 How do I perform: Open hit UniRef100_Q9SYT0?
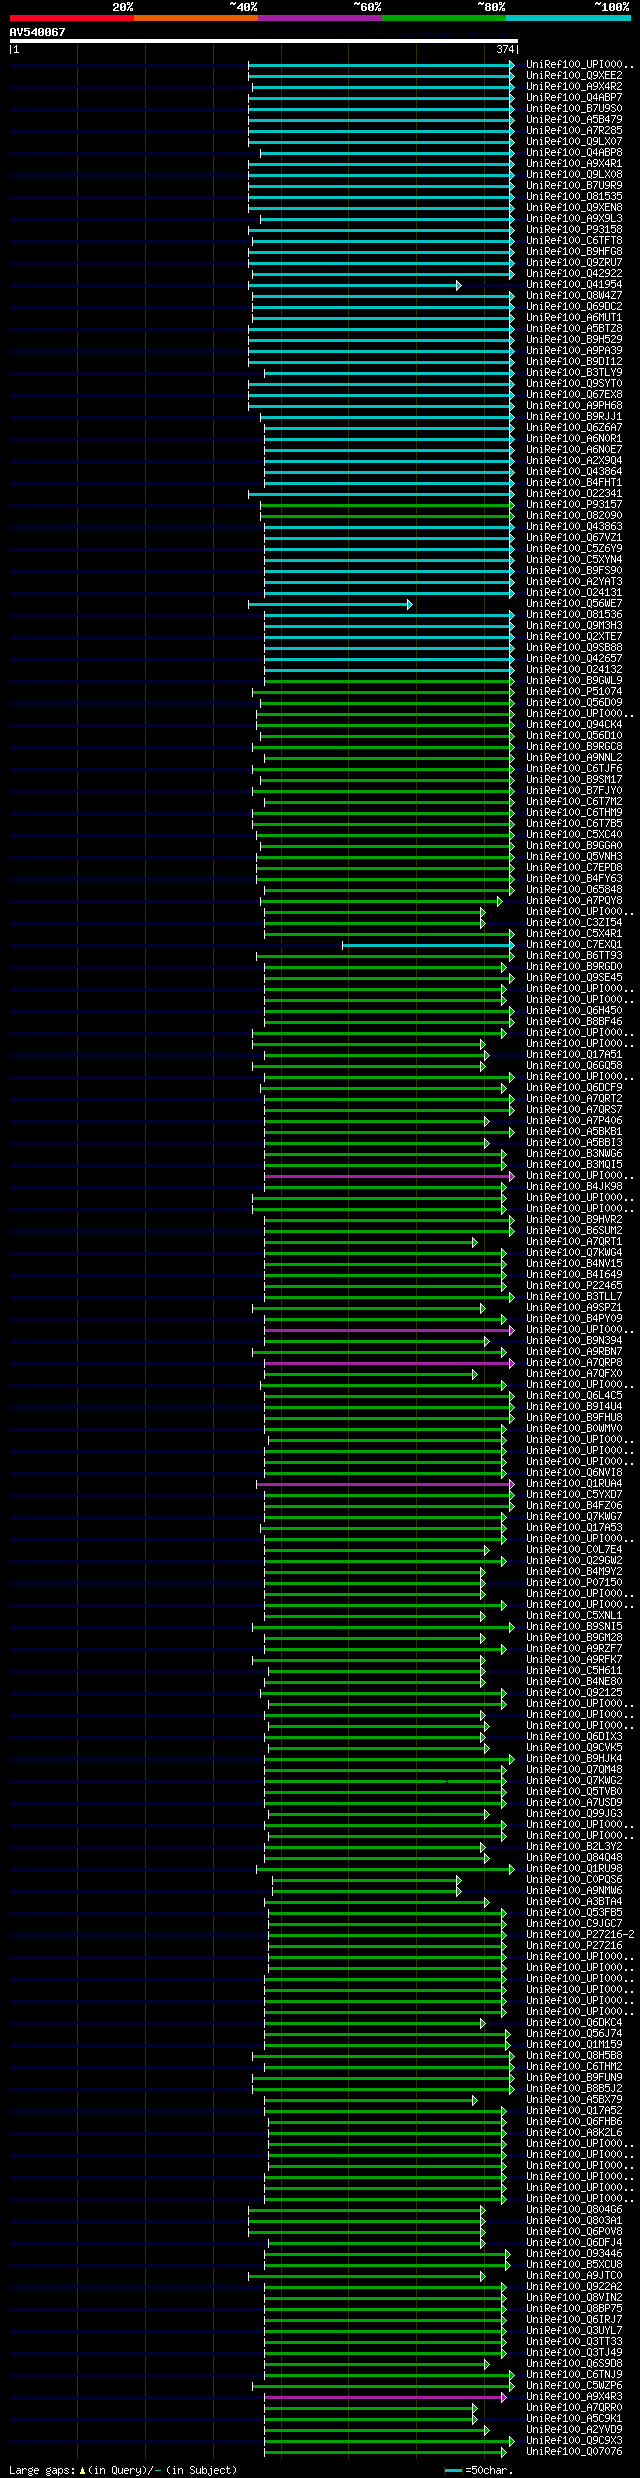(x=574, y=383)
